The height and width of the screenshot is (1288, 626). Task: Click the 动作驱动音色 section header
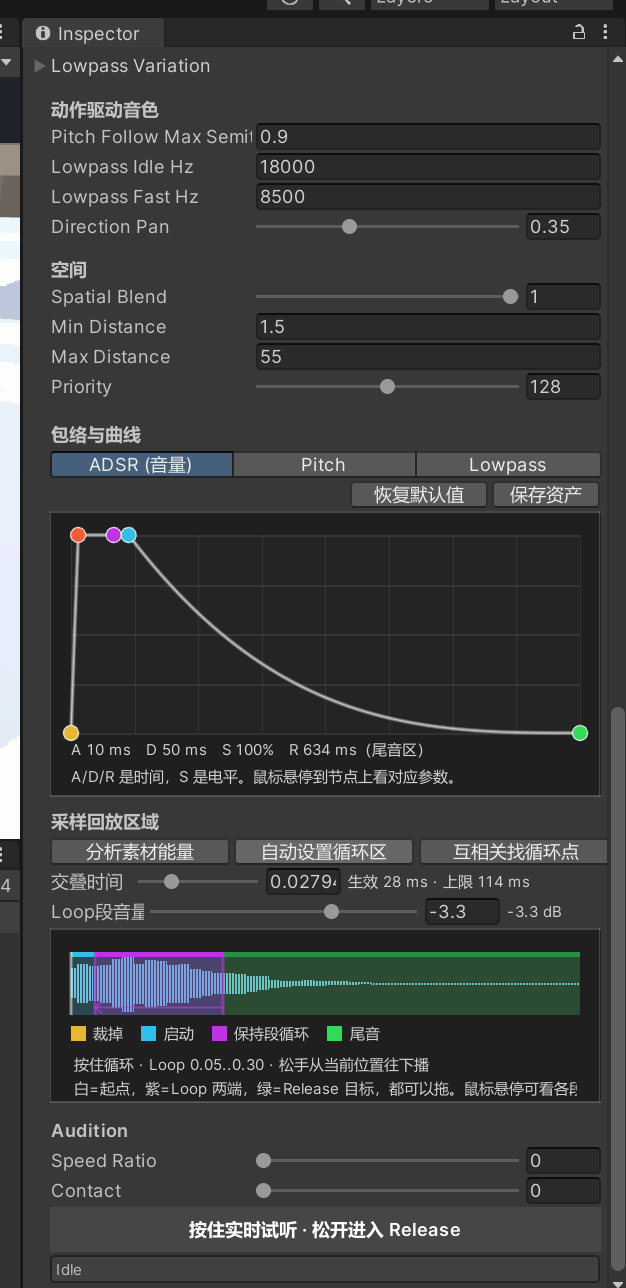pos(105,110)
